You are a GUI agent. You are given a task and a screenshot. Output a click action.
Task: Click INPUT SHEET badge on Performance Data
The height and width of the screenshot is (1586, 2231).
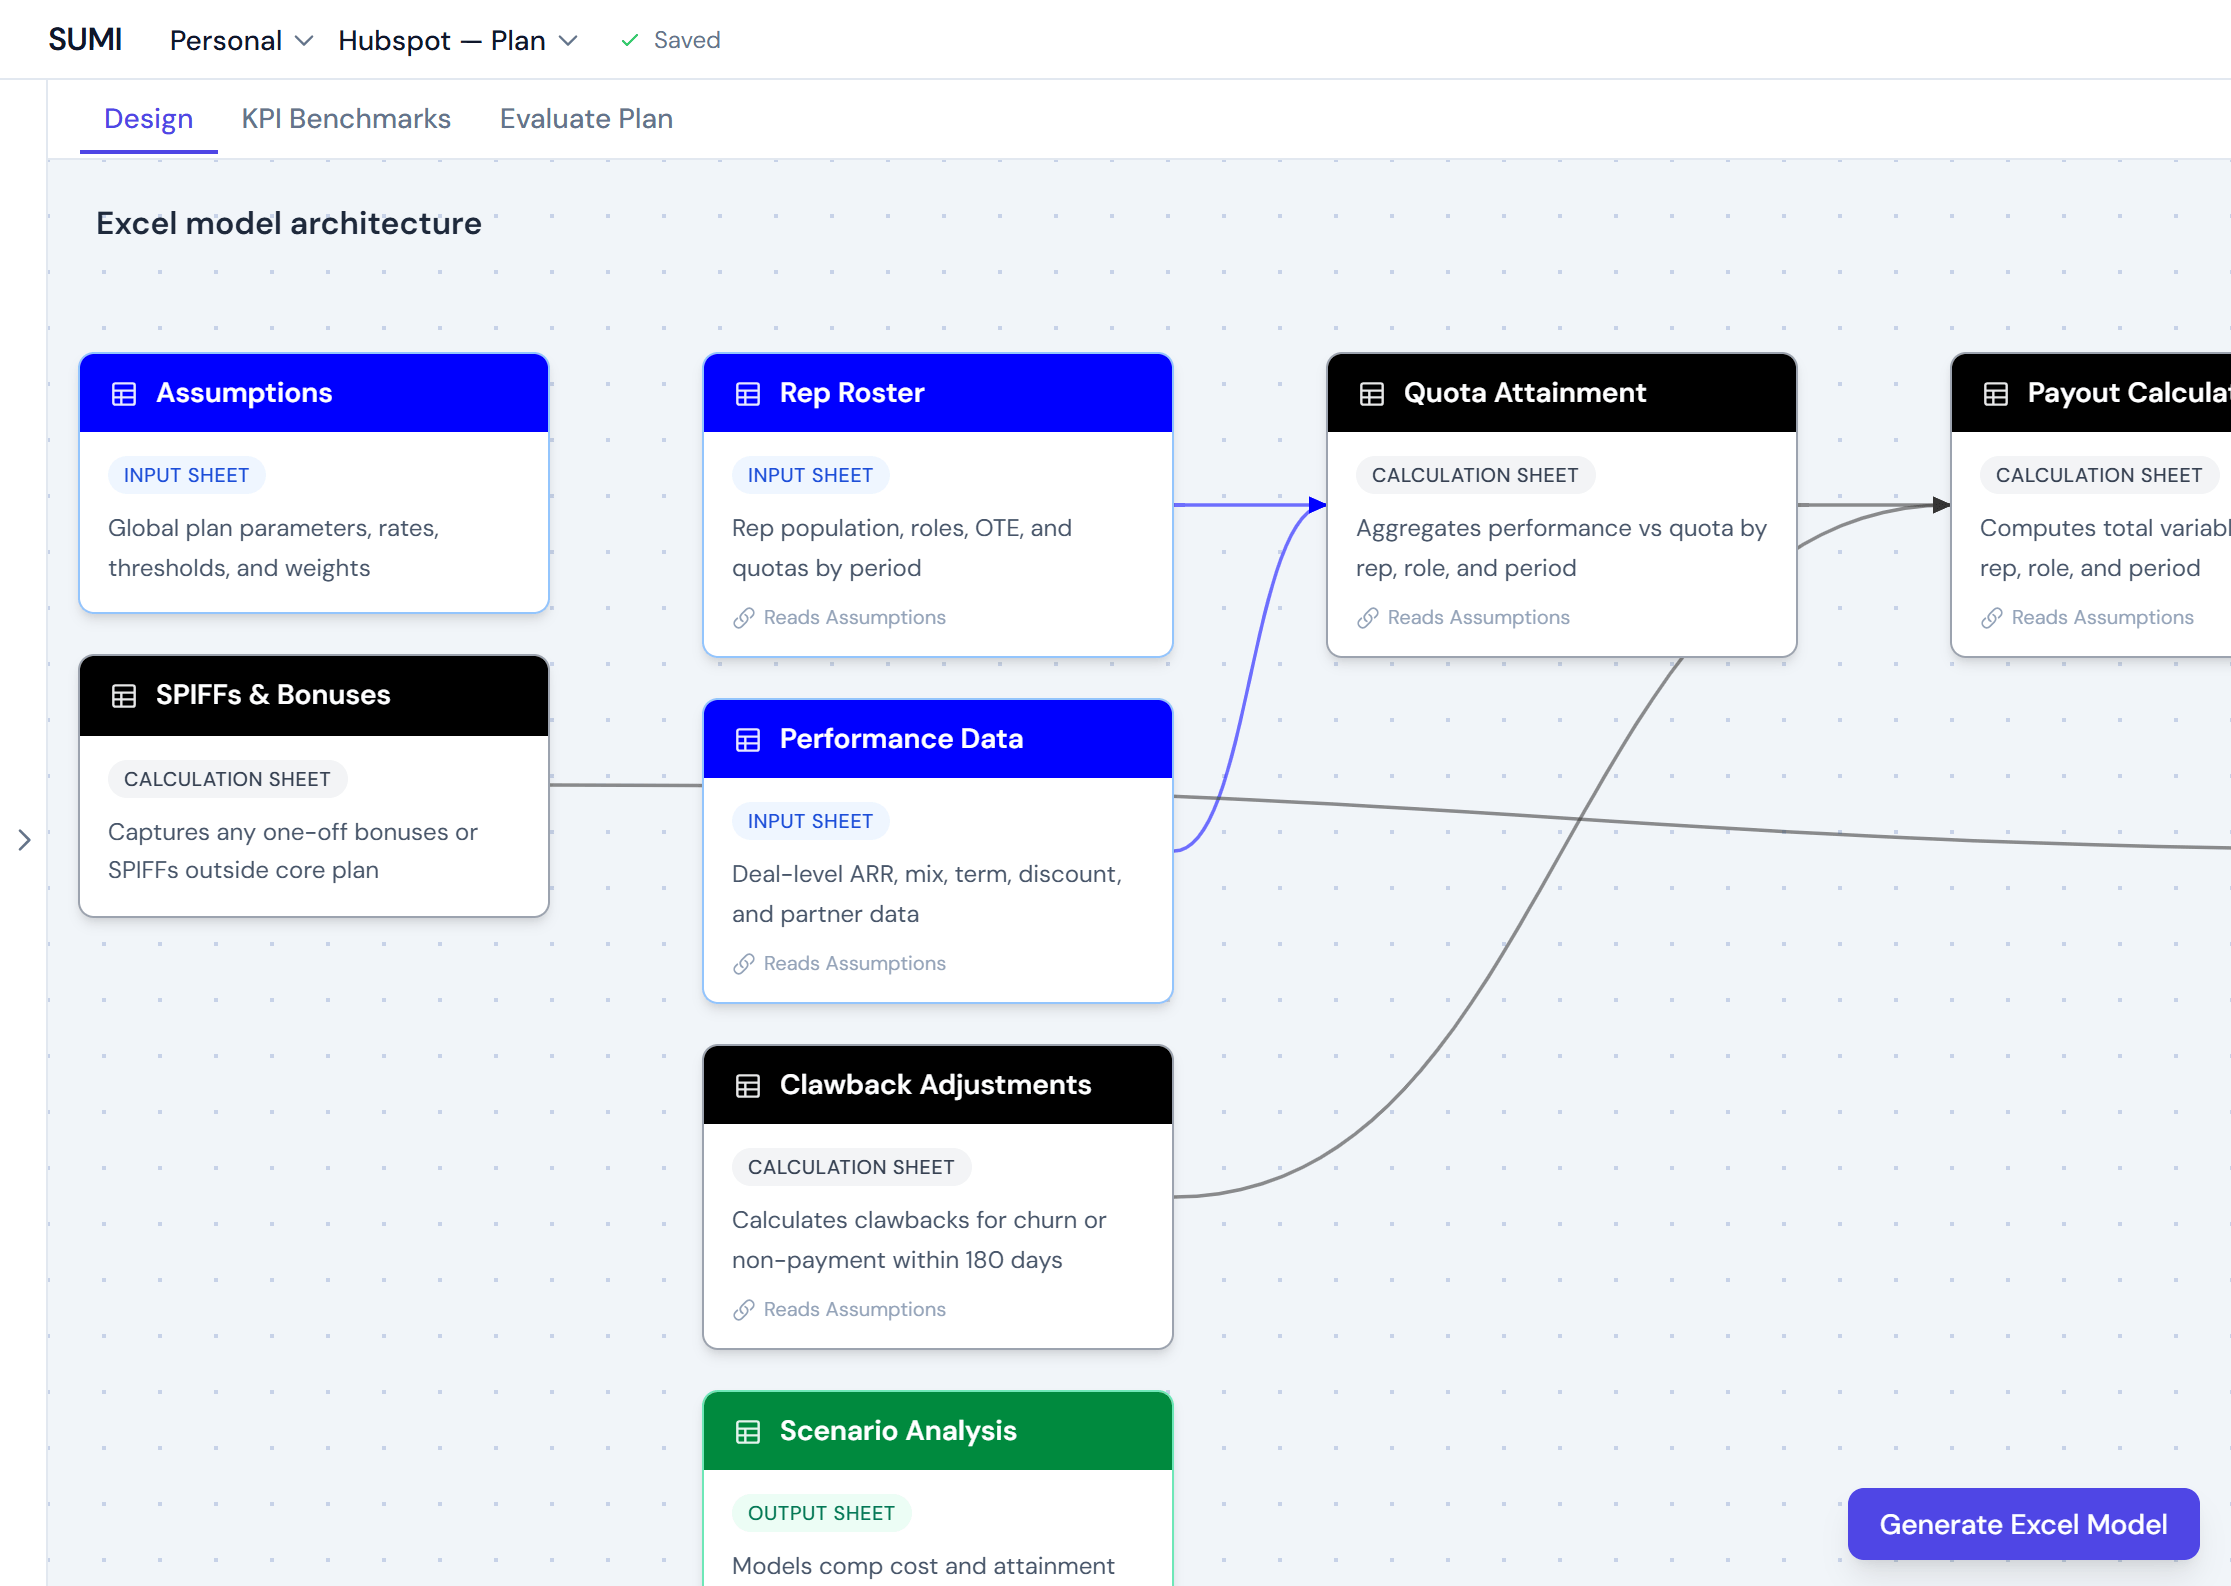click(x=810, y=821)
